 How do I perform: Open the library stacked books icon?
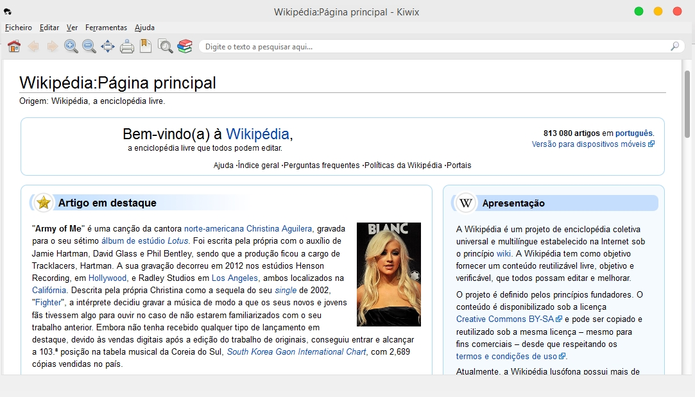(x=185, y=46)
